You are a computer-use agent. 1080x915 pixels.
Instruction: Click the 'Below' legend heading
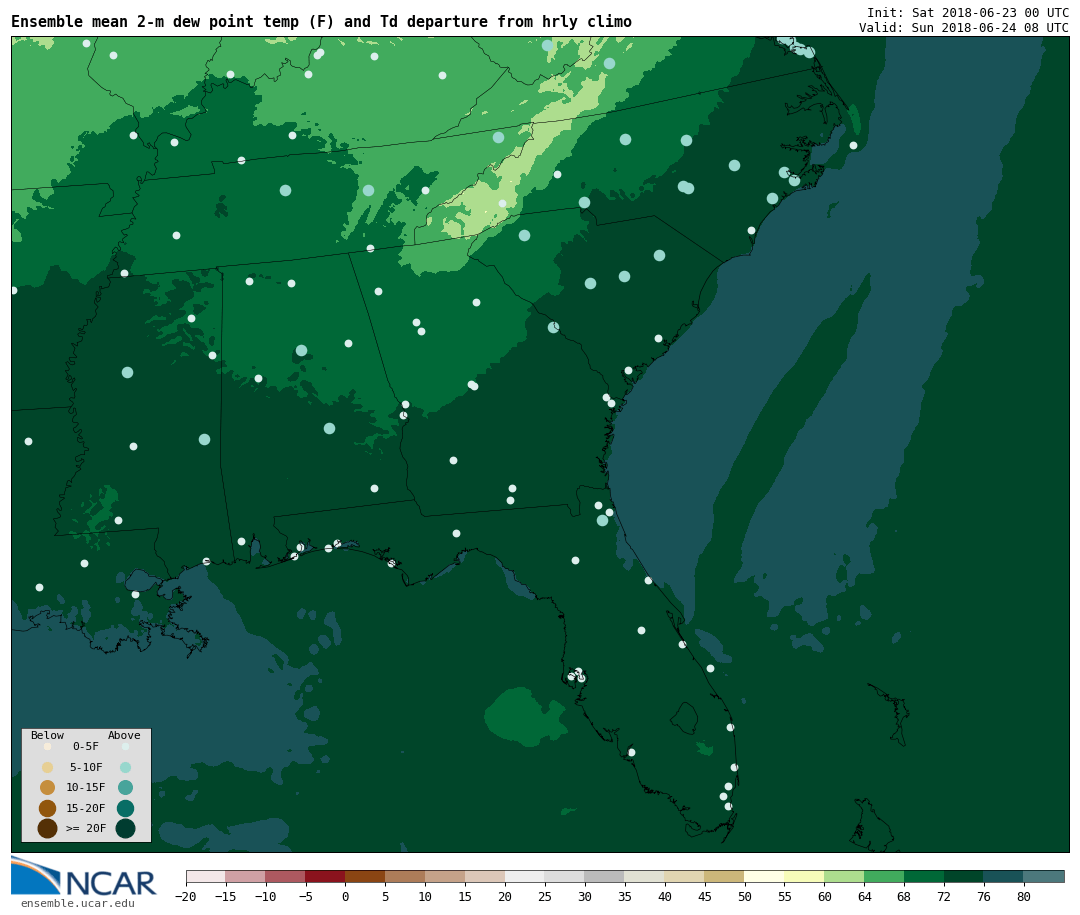(48, 735)
